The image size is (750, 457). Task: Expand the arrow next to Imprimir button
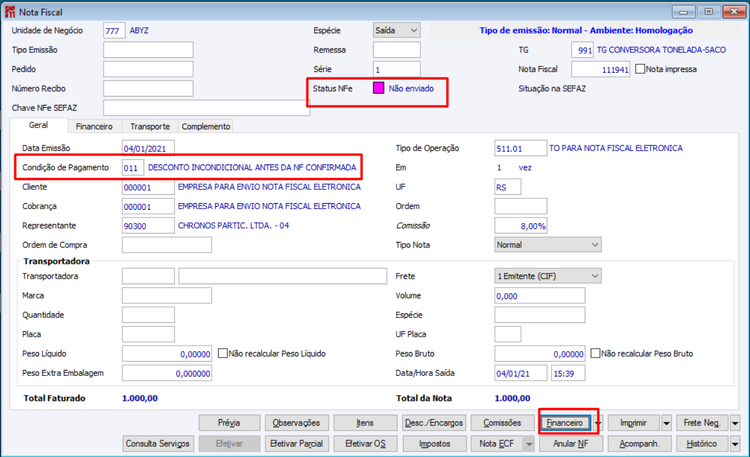click(666, 423)
